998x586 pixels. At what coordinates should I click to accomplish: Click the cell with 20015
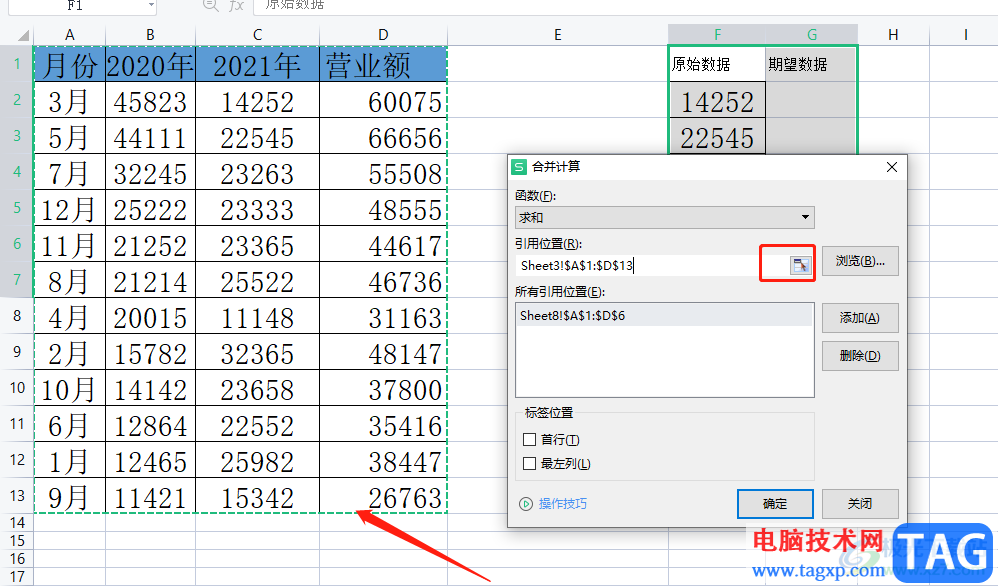[x=150, y=316]
